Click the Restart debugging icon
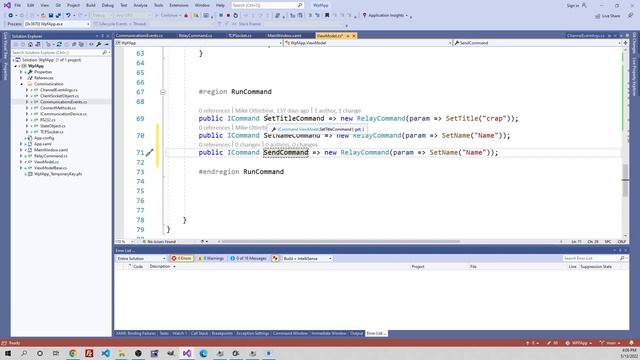The height and width of the screenshot is (360, 640). (236, 16)
